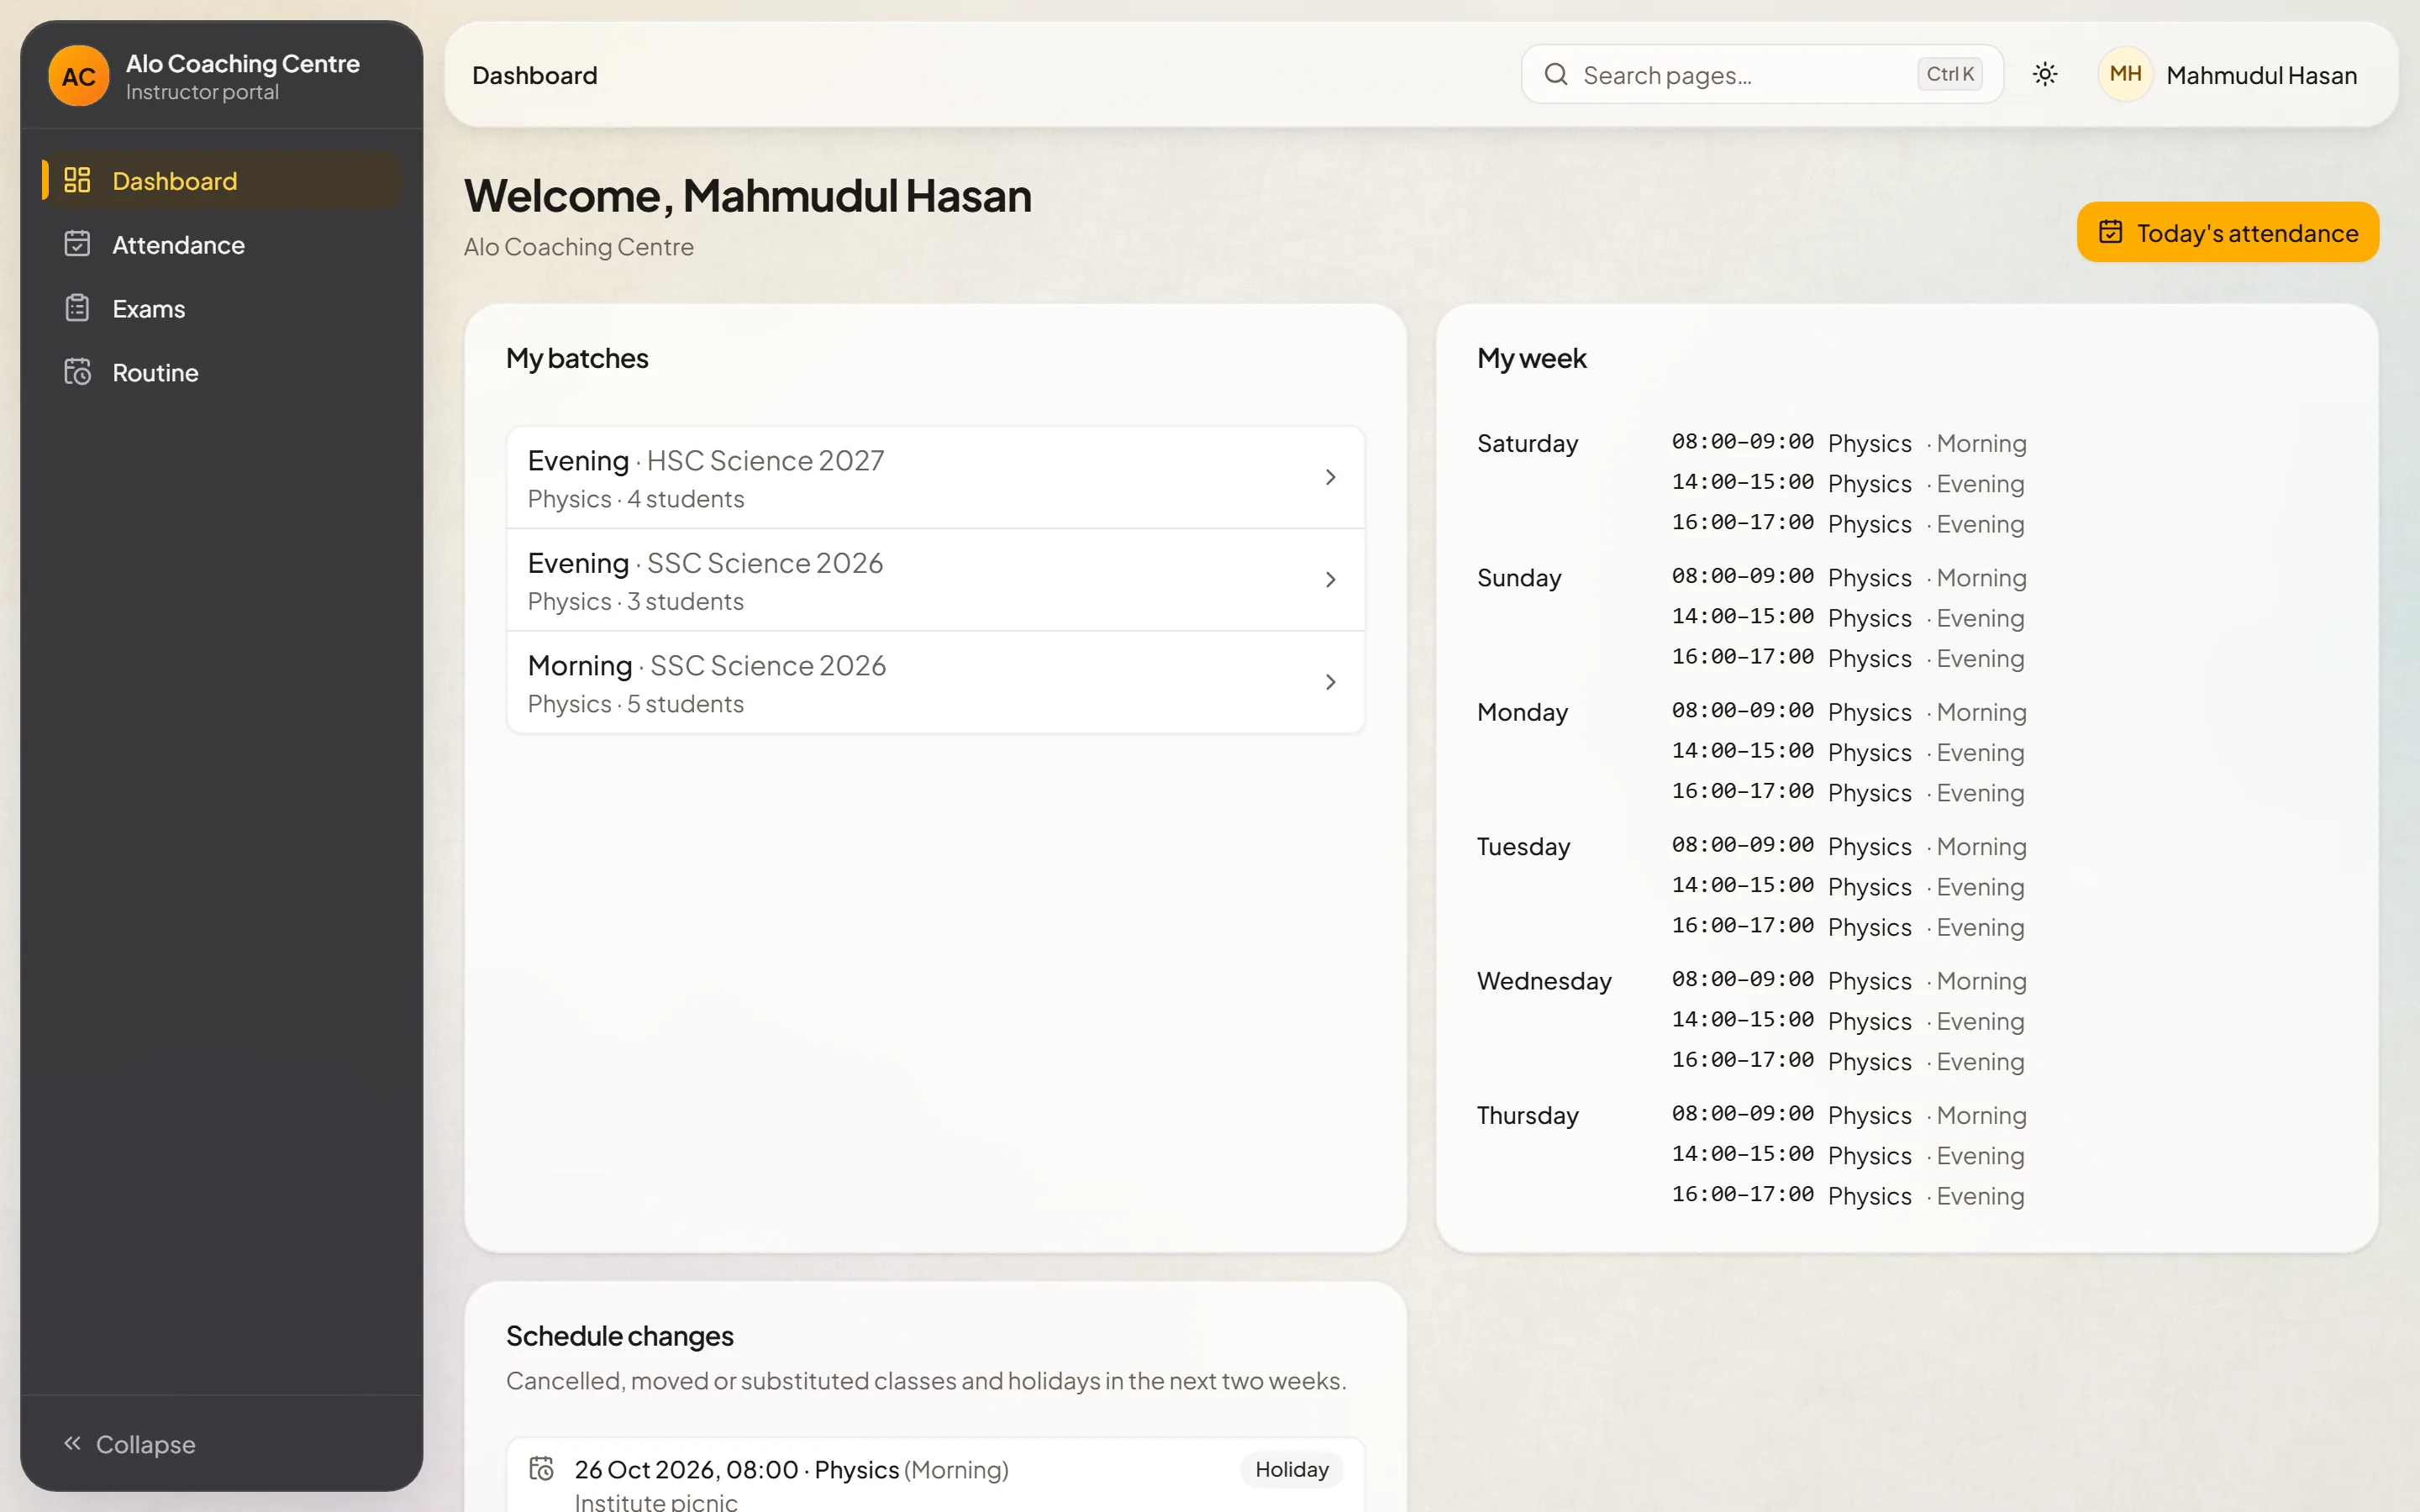The height and width of the screenshot is (1512, 2420).
Task: Expand chevron for Evening HSC Science 2027
Action: pyautogui.click(x=1330, y=478)
